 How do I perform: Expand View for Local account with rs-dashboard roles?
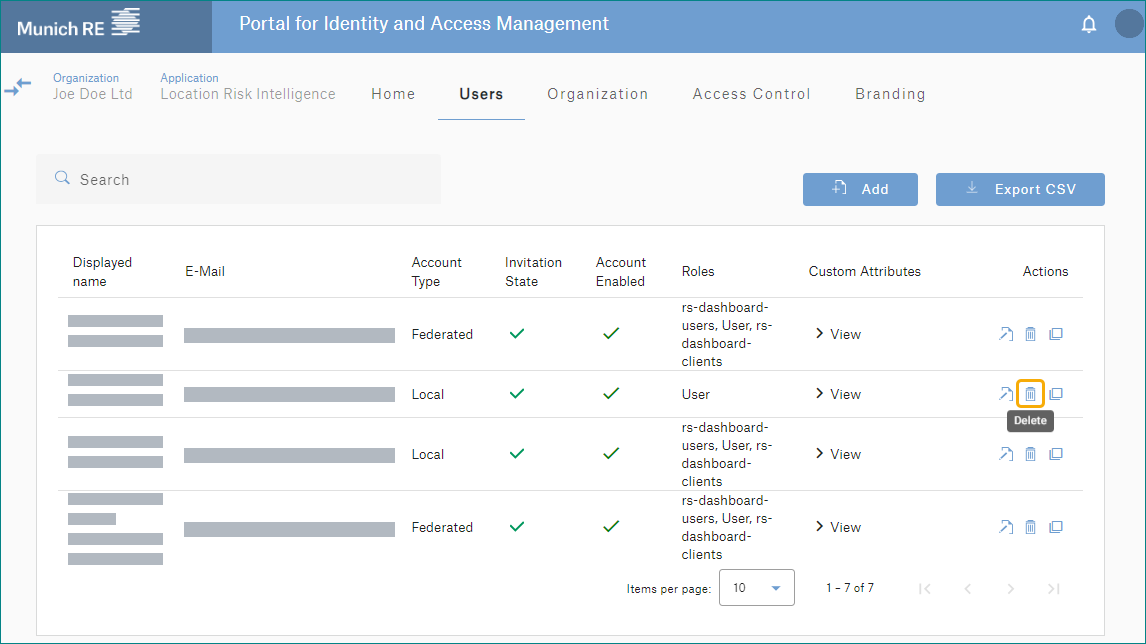(x=838, y=454)
